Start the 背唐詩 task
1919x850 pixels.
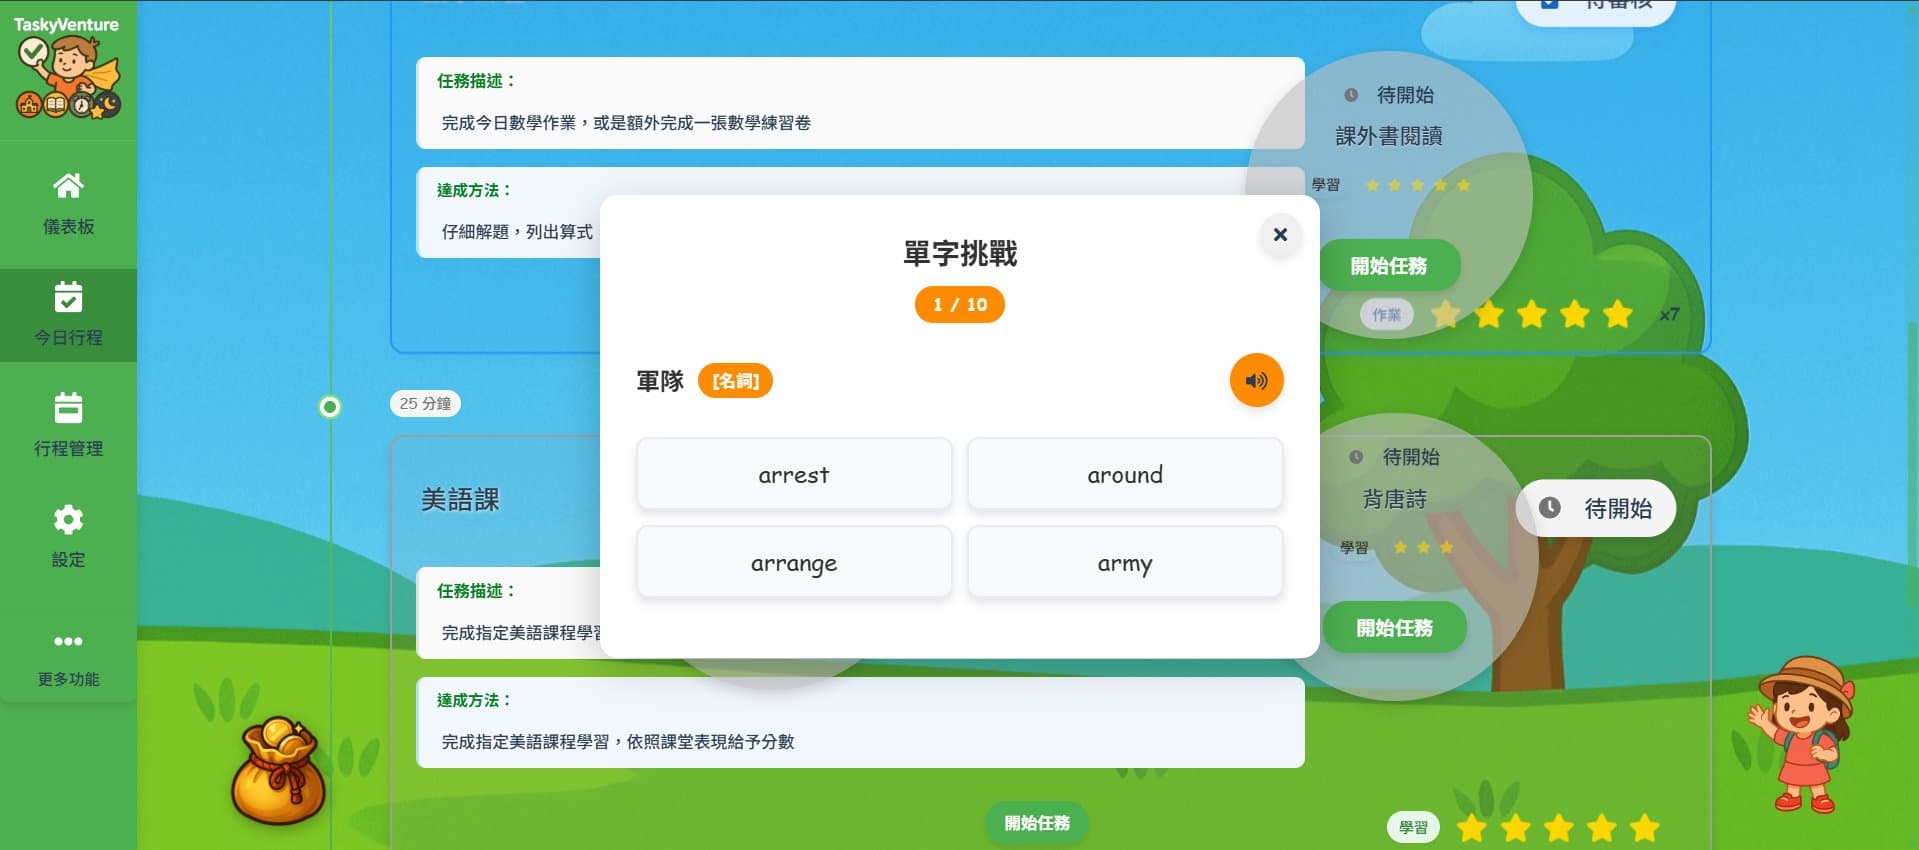click(x=1394, y=628)
